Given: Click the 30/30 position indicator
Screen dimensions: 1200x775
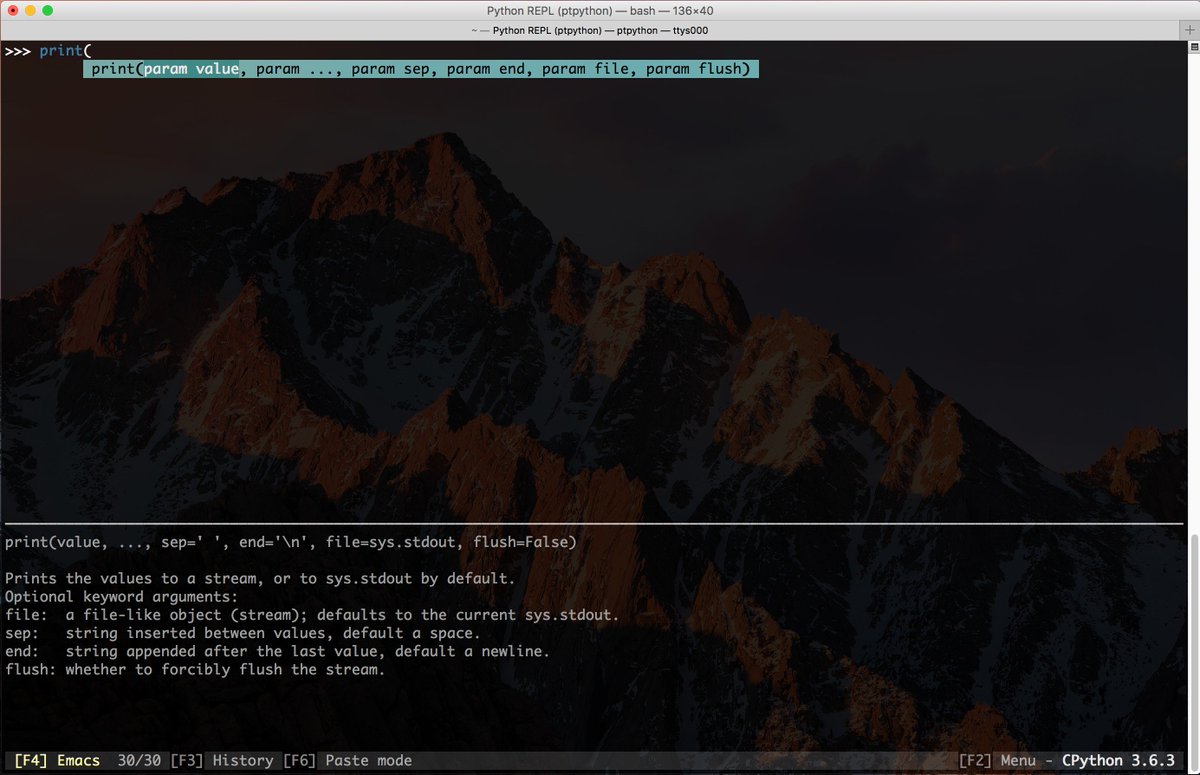Looking at the screenshot, I should point(138,761).
